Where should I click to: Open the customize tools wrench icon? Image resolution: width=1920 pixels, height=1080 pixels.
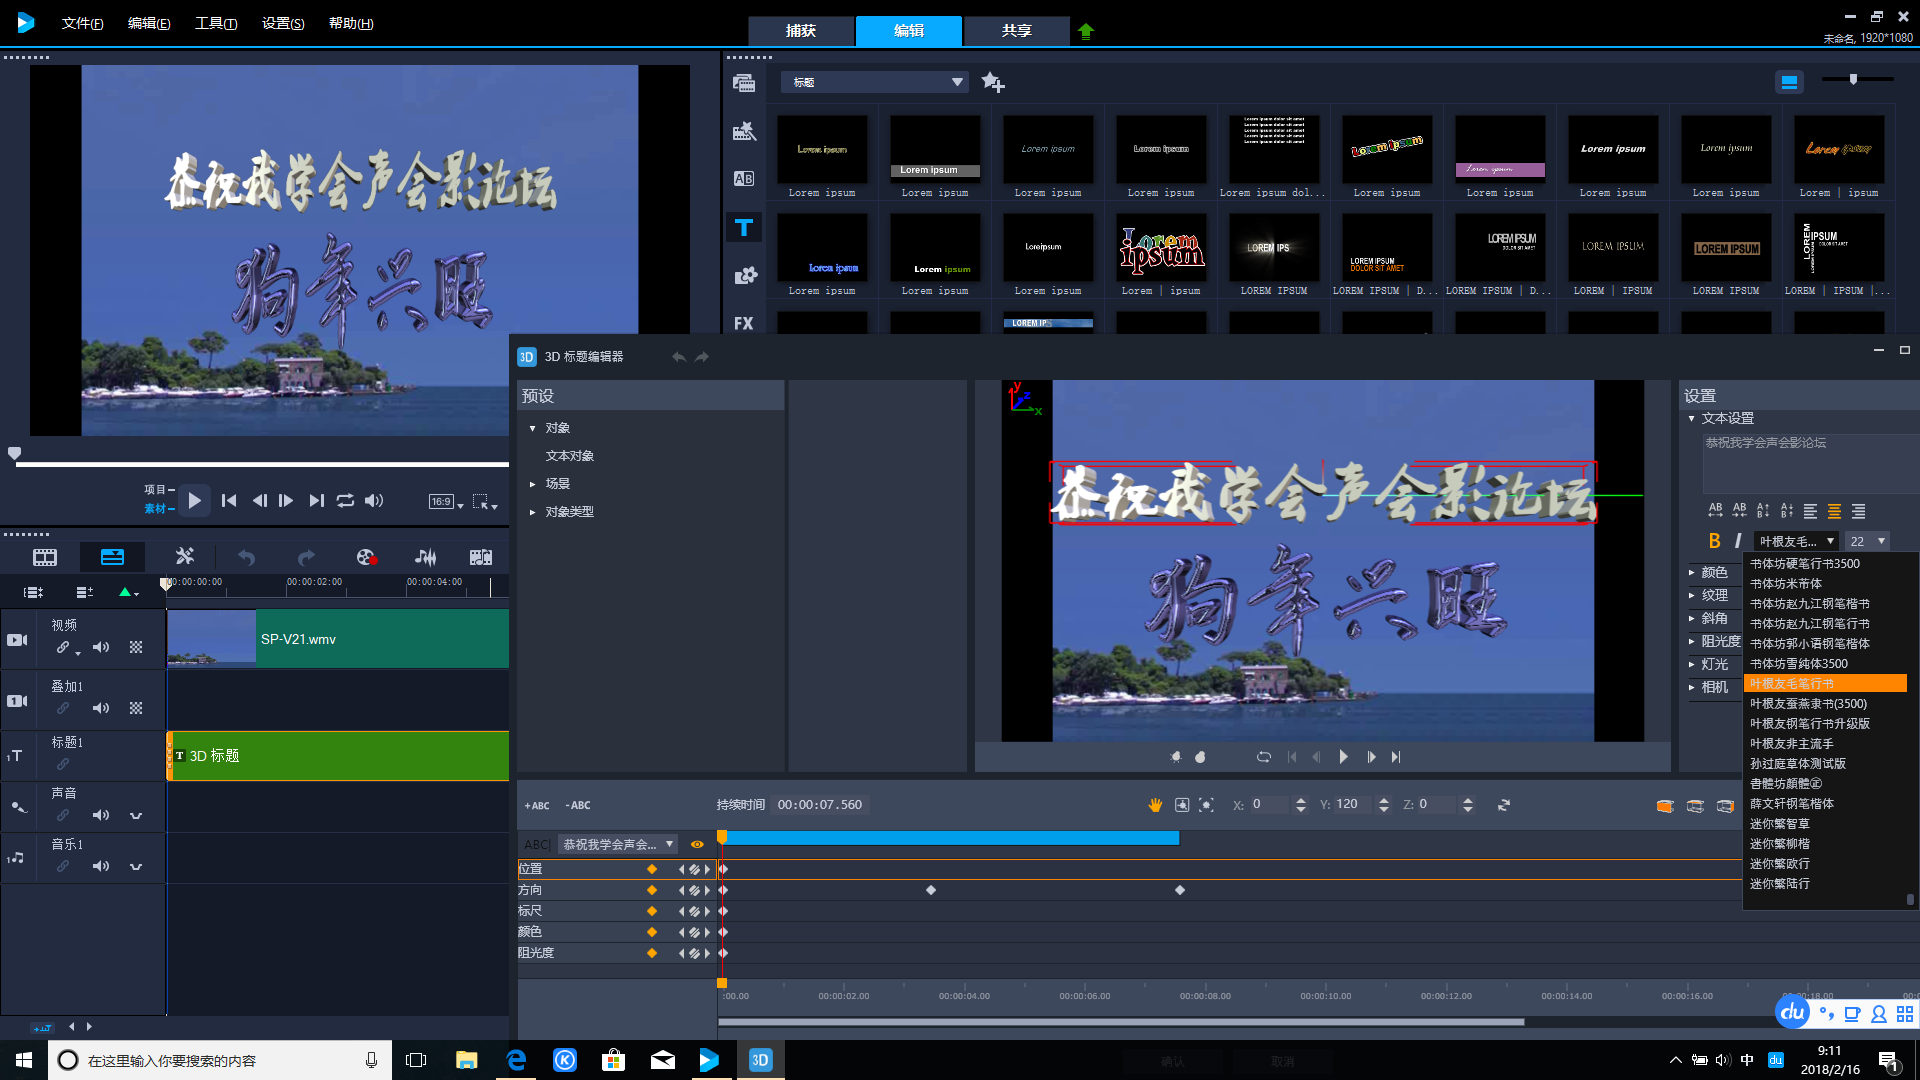click(x=184, y=557)
